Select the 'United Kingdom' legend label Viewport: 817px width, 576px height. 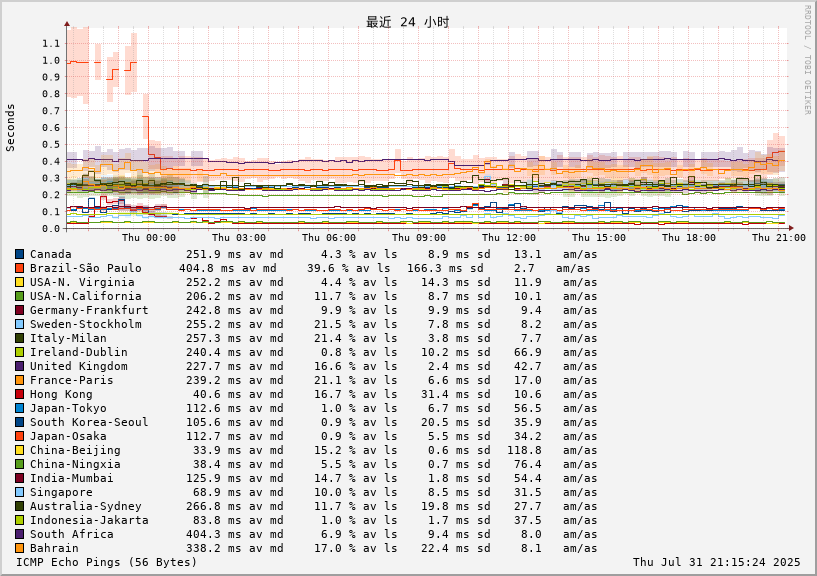[79, 366]
